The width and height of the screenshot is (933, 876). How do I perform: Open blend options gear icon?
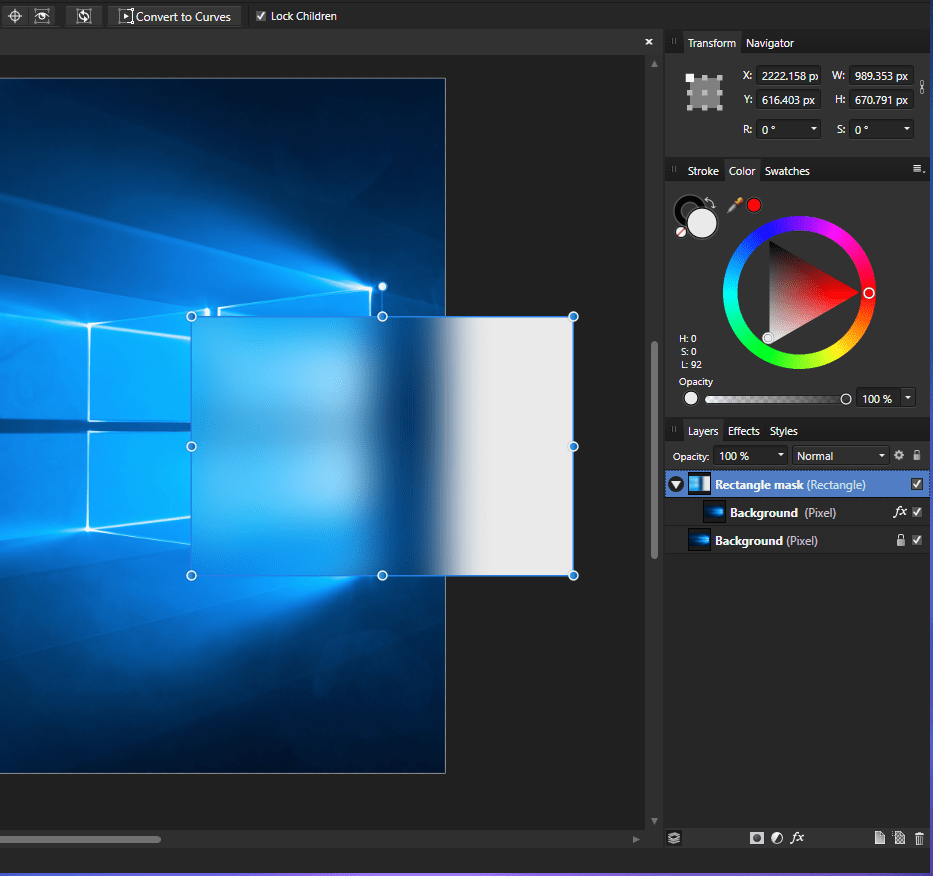coord(898,455)
